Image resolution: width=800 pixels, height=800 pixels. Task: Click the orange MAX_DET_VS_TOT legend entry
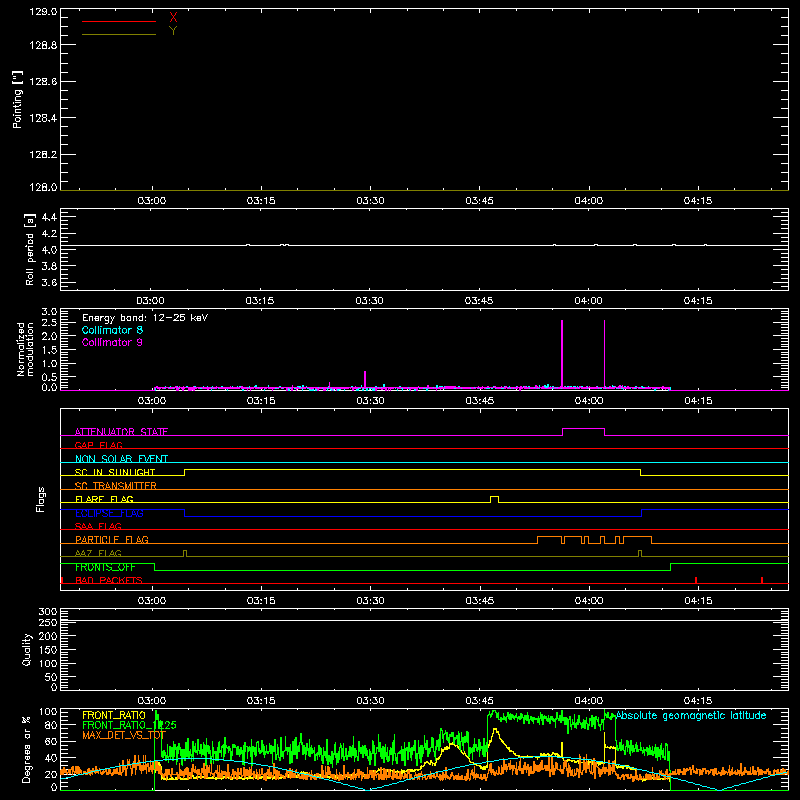[x=124, y=736]
